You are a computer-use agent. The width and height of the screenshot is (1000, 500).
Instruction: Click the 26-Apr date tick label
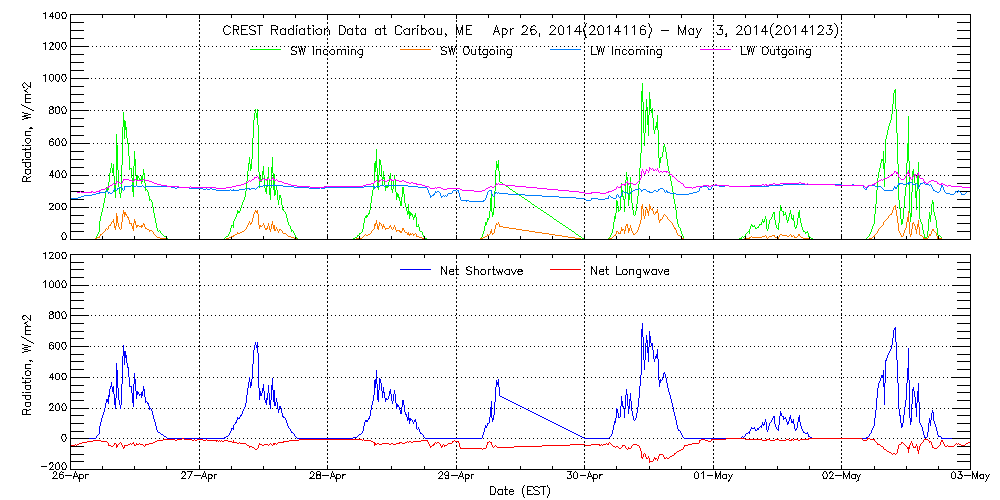(x=73, y=476)
